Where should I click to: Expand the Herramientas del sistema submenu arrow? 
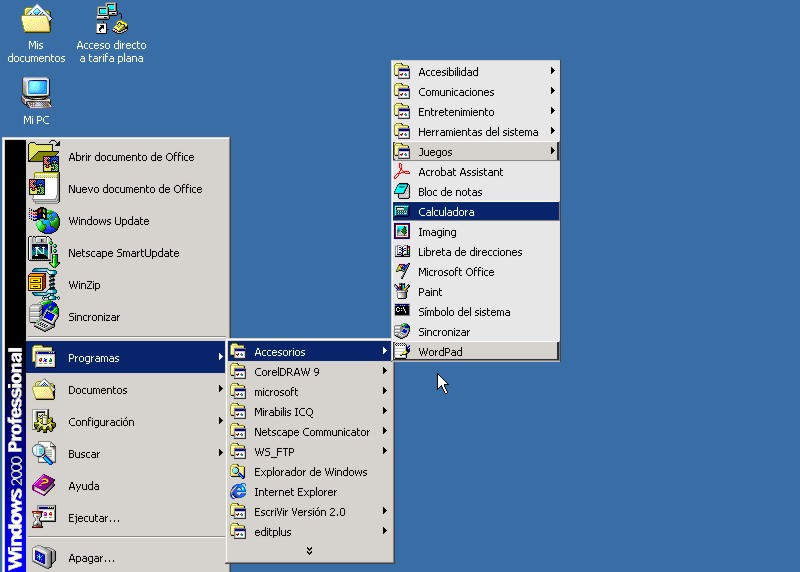tap(553, 131)
